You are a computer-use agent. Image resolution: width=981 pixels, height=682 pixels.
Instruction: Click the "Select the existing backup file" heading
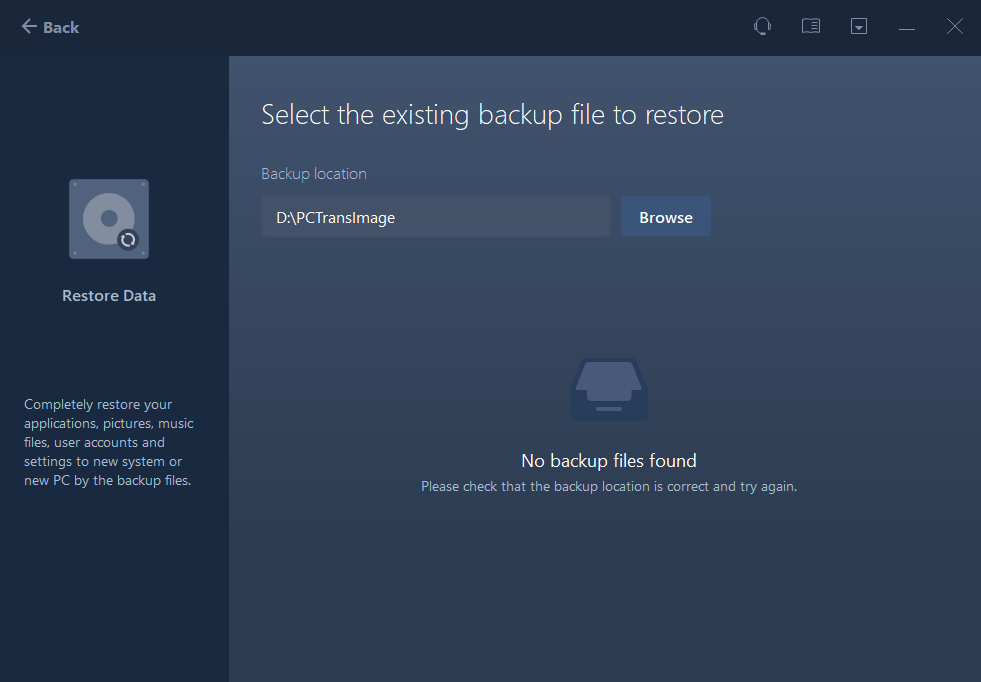click(x=492, y=115)
